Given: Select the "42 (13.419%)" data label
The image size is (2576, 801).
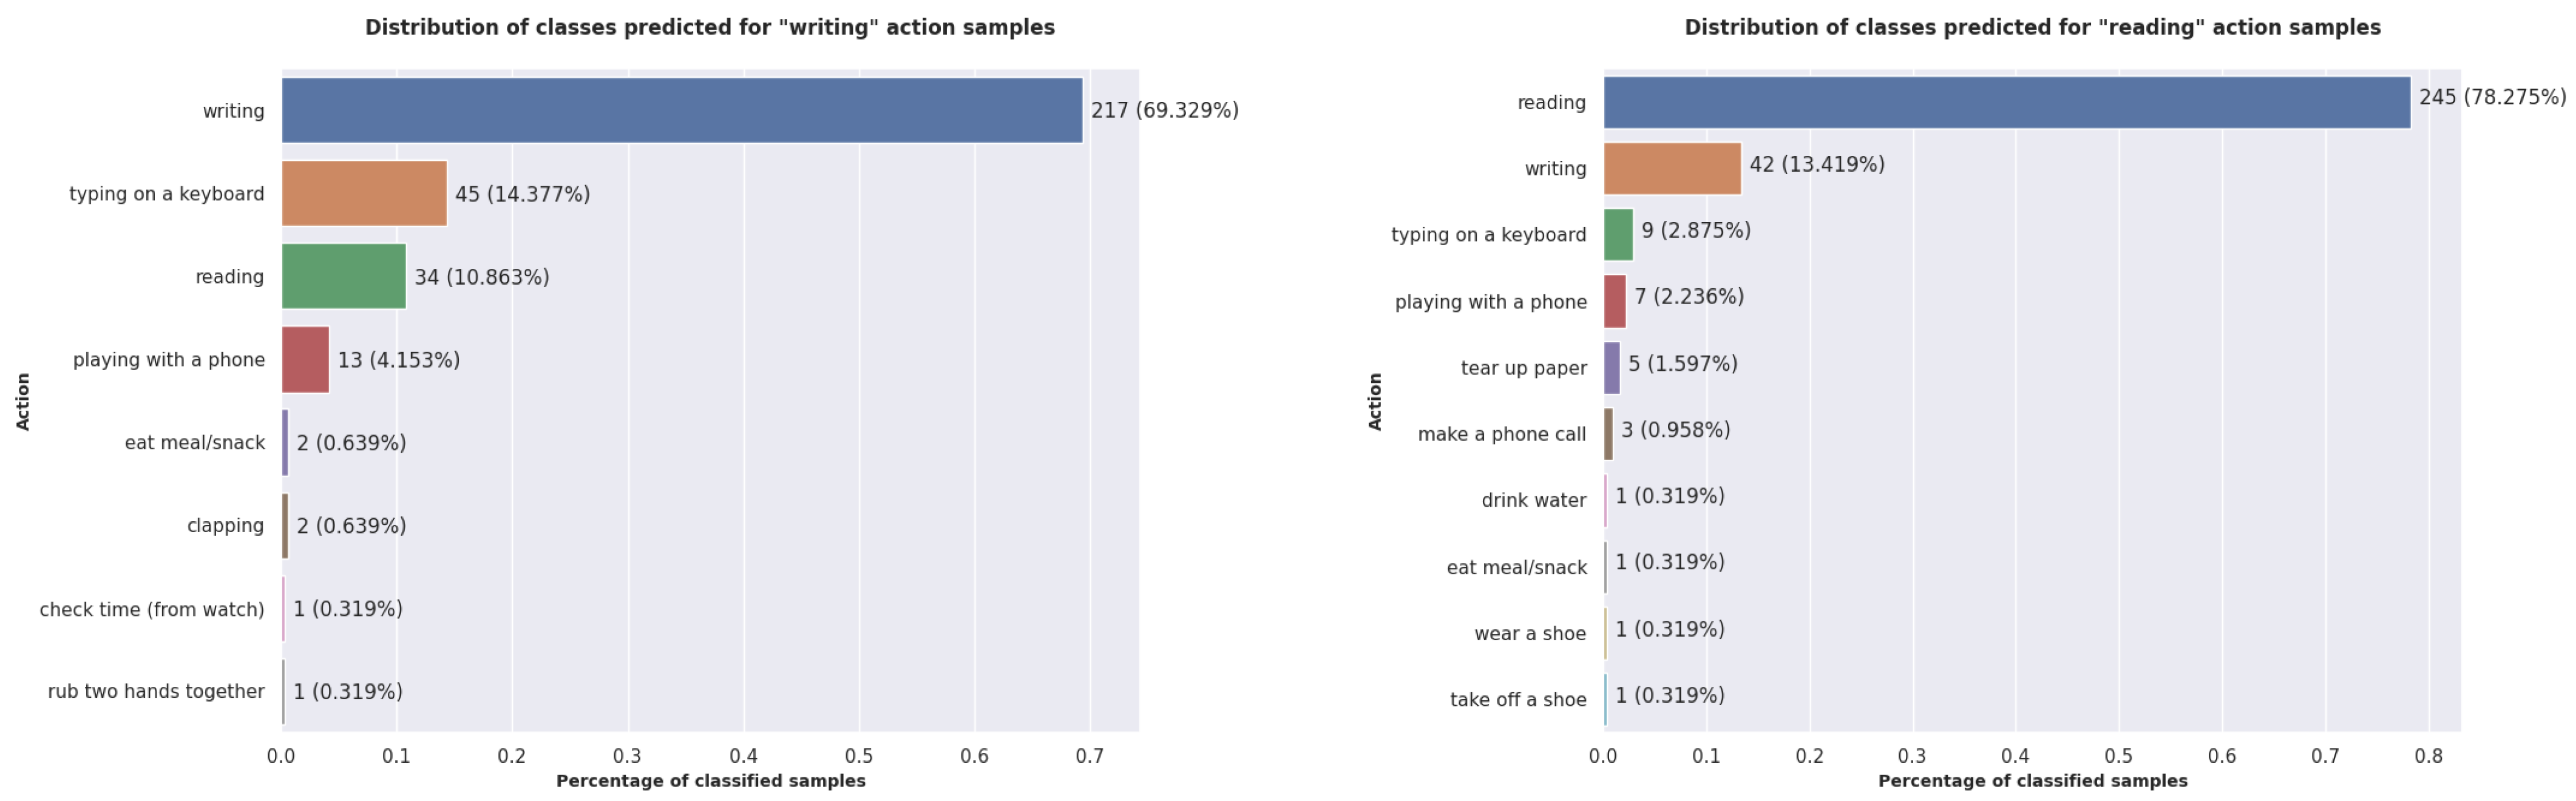Looking at the screenshot, I should point(1816,164).
